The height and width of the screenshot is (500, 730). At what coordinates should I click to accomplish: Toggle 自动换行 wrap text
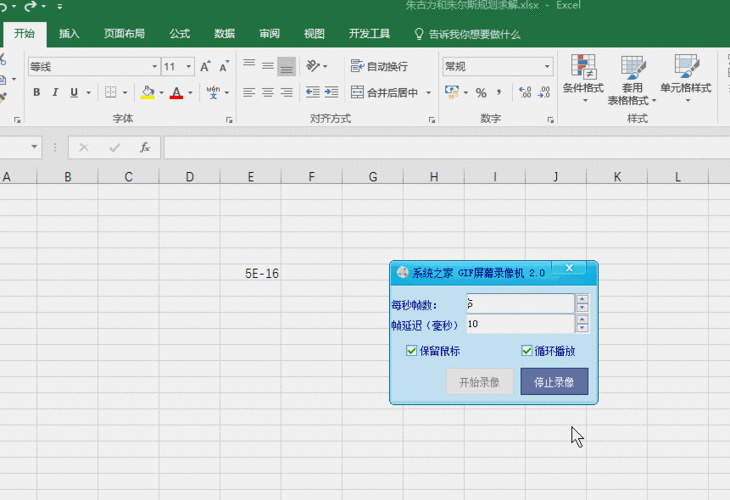379,67
